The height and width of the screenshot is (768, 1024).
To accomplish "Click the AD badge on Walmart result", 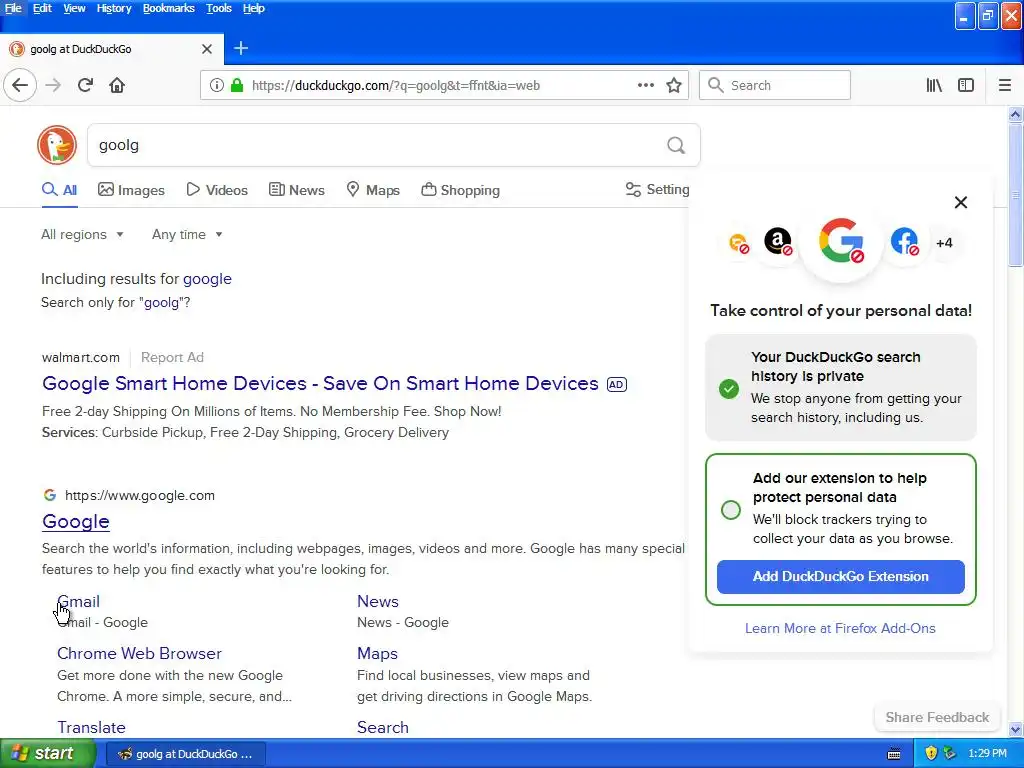I will coord(616,385).
